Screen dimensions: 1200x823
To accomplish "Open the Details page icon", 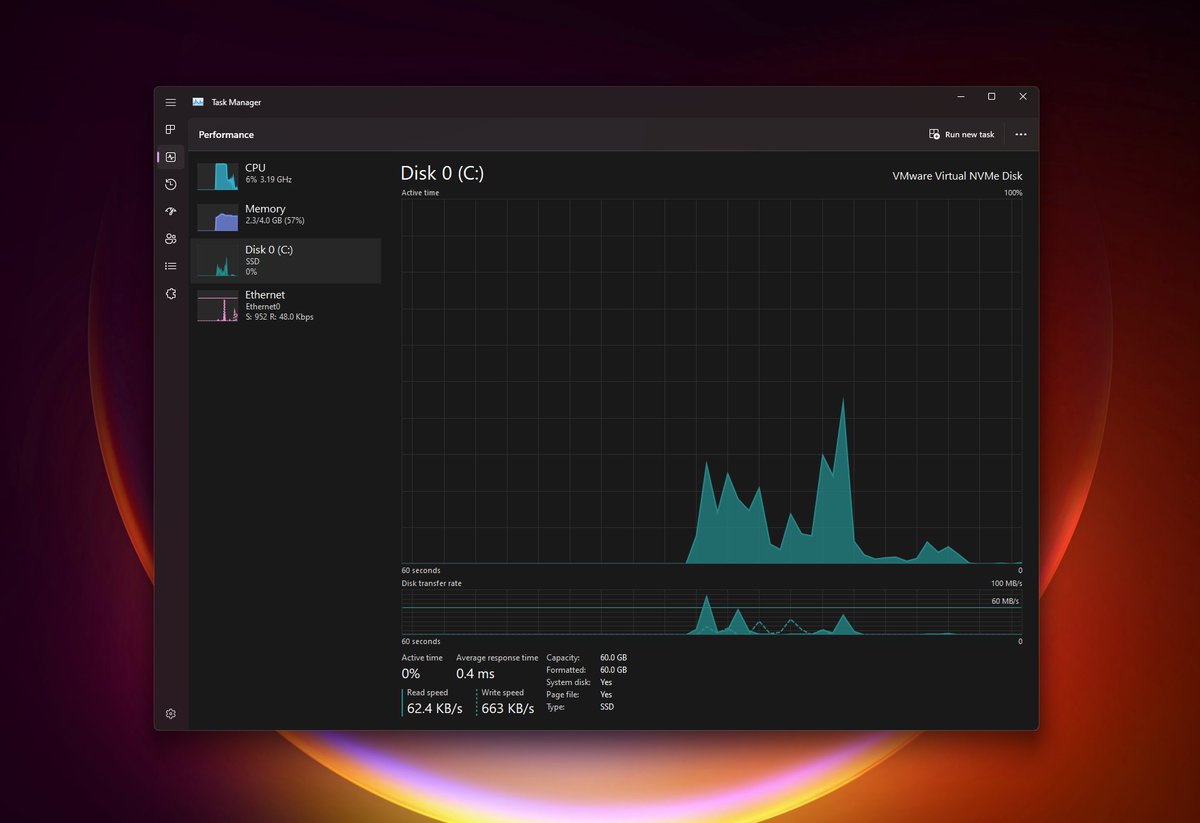I will [171, 266].
